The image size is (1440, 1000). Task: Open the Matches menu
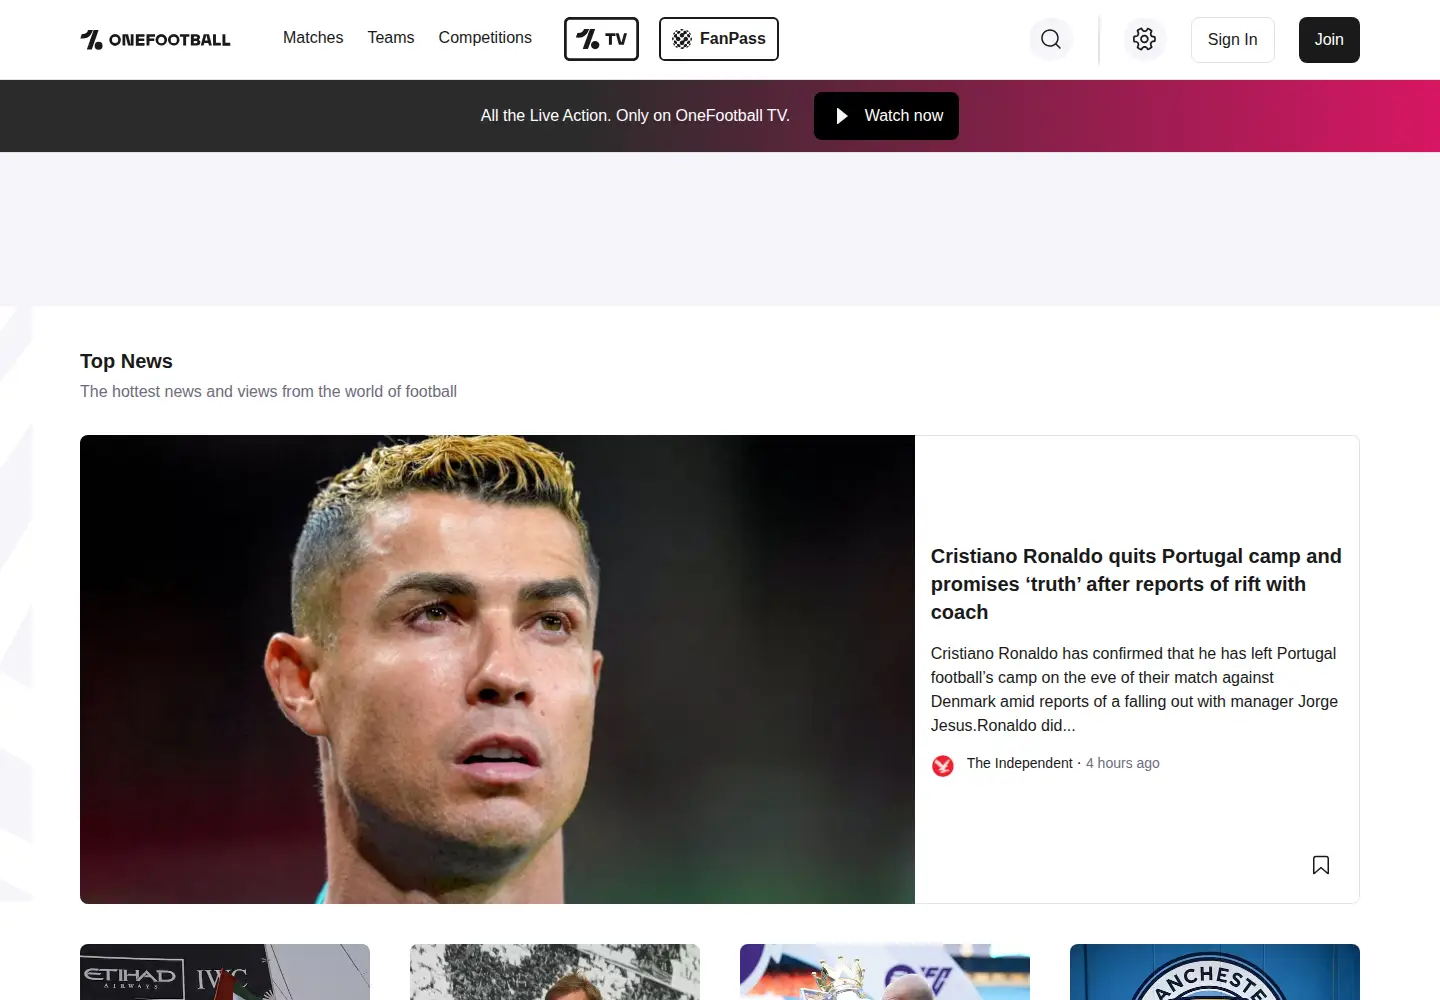point(313,38)
